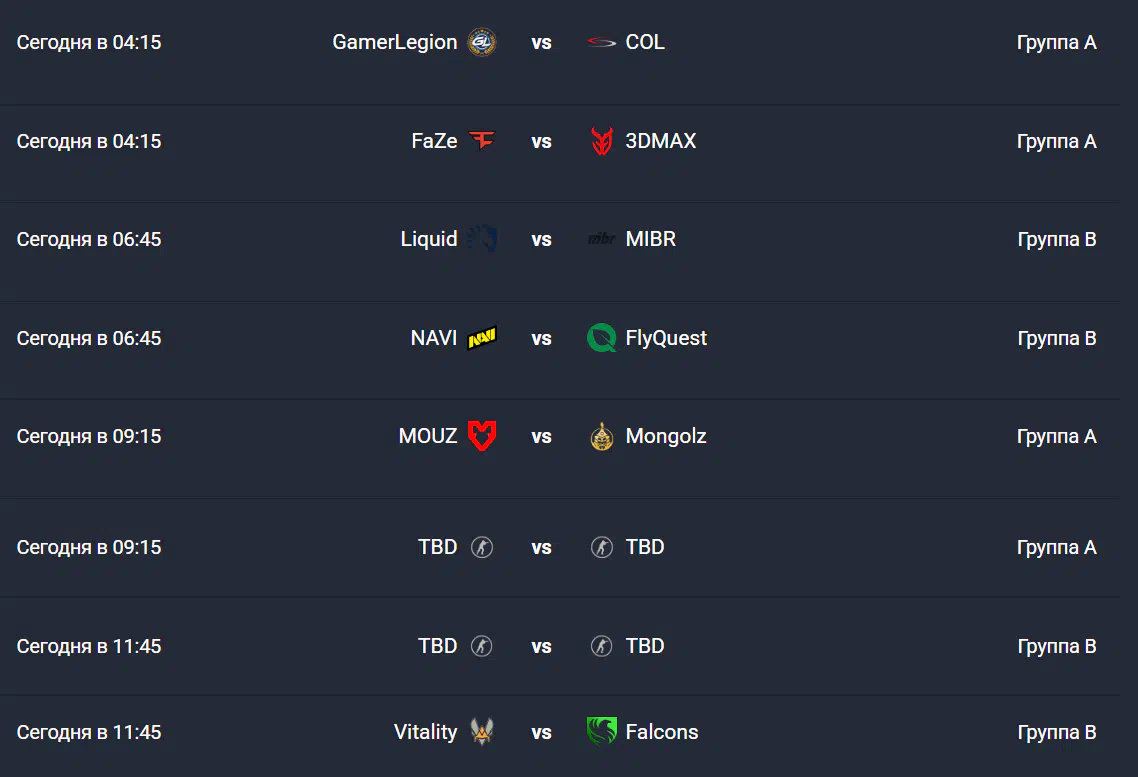Click the Falcons green logo
Screen dimensions: 1138x777
point(602,731)
